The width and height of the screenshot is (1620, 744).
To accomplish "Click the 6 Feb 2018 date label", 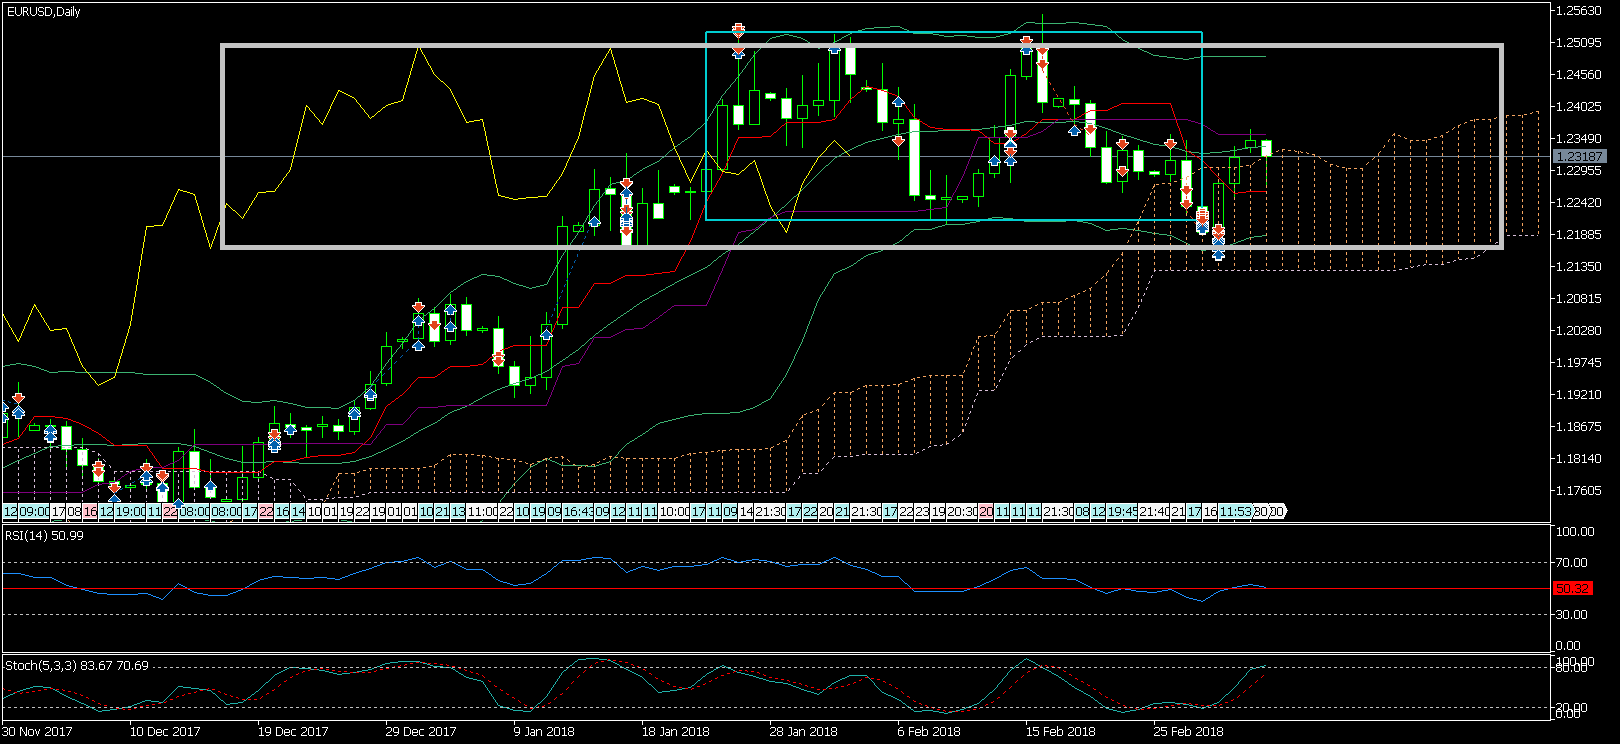I will tap(929, 731).
